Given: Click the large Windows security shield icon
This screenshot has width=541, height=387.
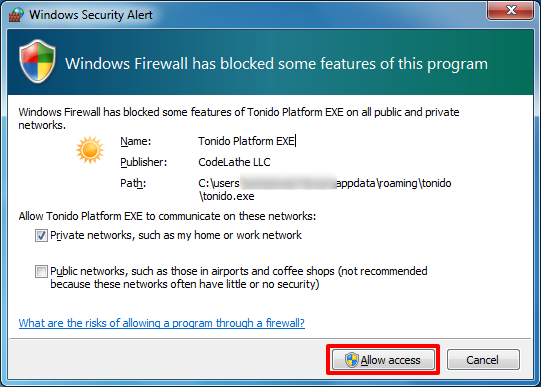Looking at the screenshot, I should point(38,61).
